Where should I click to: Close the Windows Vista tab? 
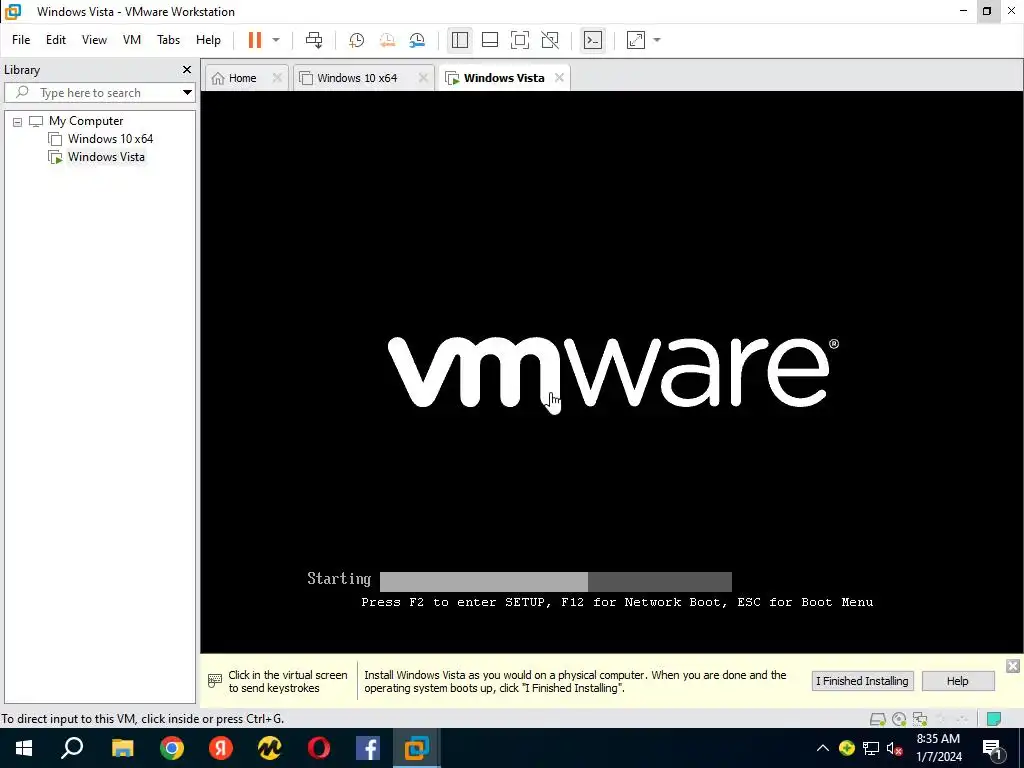(559, 78)
